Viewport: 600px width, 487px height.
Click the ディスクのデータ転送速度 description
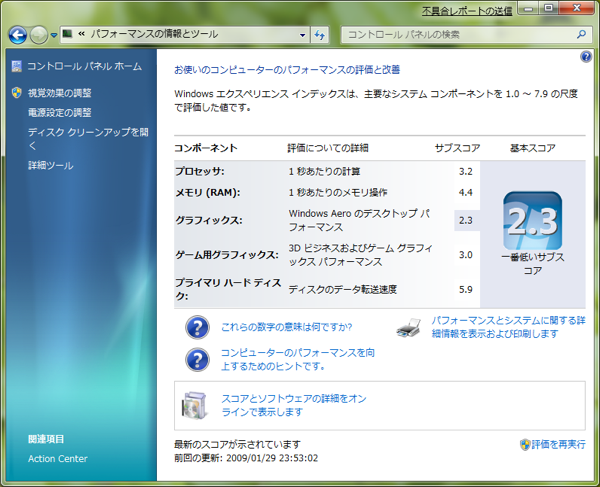coord(343,290)
